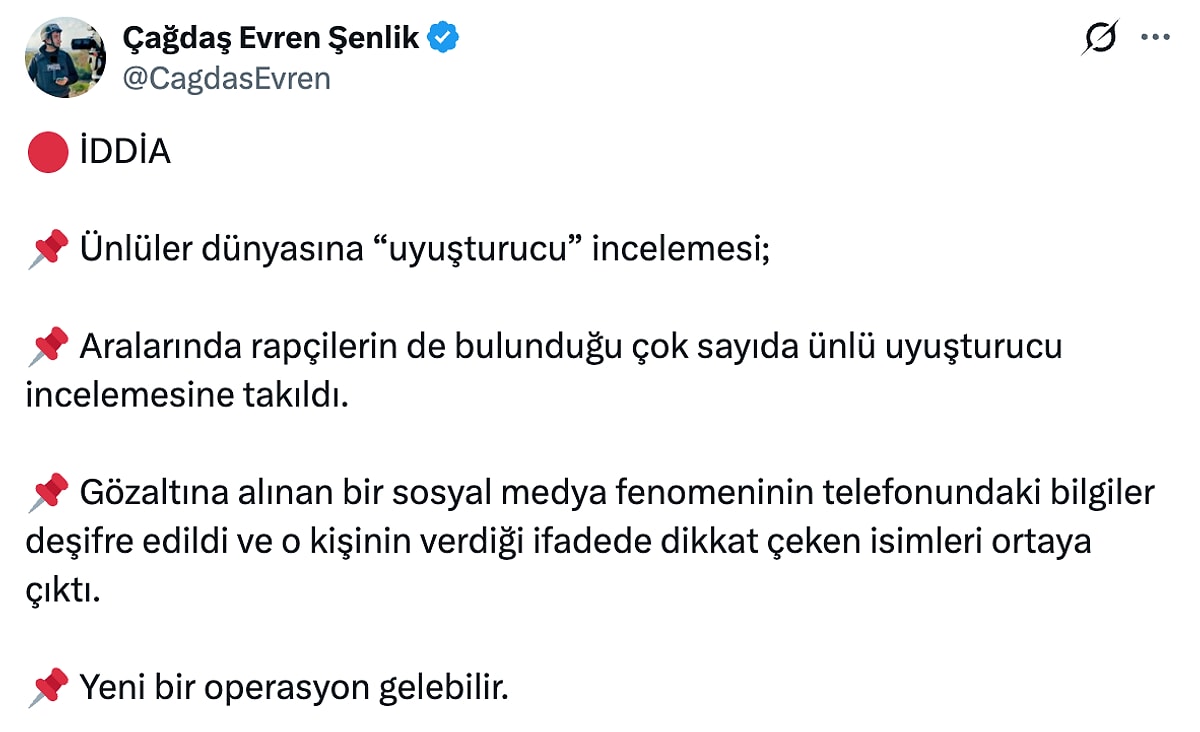Click the pushpin before "Yeni bir operasyon"
The width and height of the screenshot is (1200, 732).
pyautogui.click(x=48, y=688)
